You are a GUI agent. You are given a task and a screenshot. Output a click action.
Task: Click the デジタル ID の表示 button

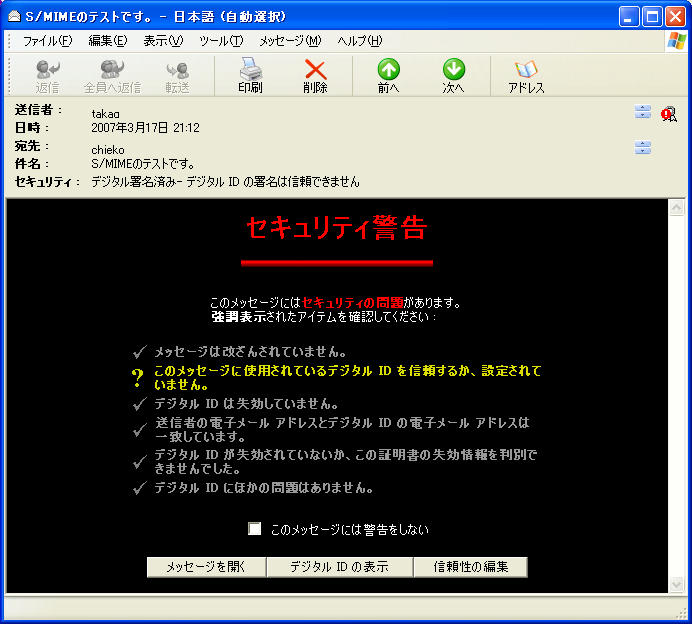coord(339,567)
